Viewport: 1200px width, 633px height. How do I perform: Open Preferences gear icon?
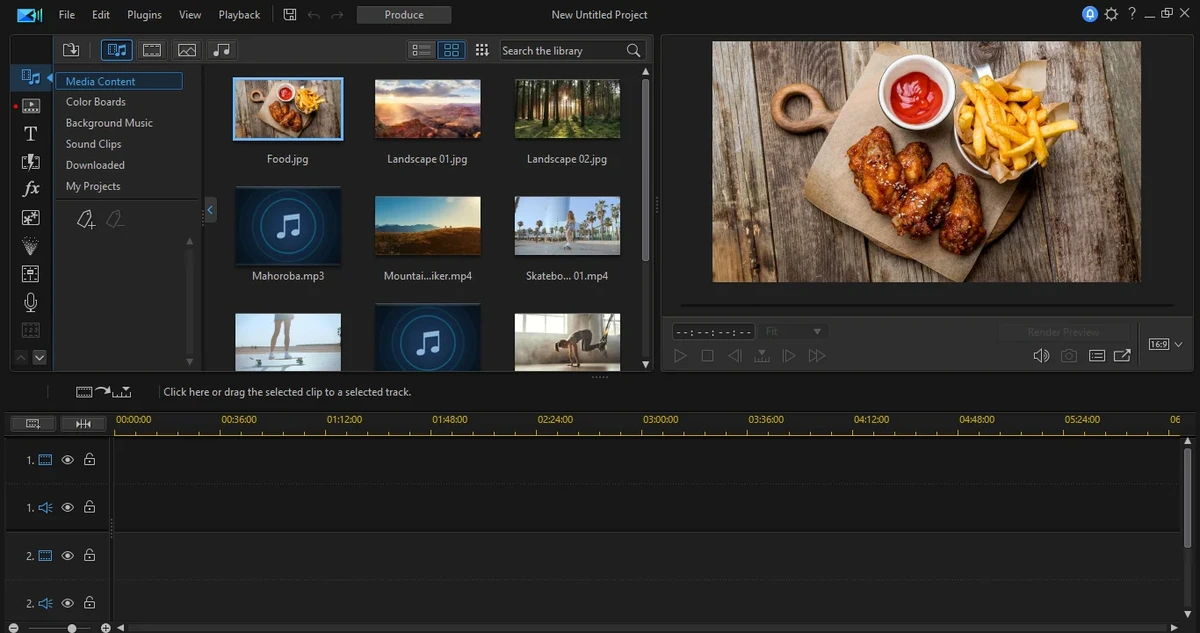[x=1111, y=14]
